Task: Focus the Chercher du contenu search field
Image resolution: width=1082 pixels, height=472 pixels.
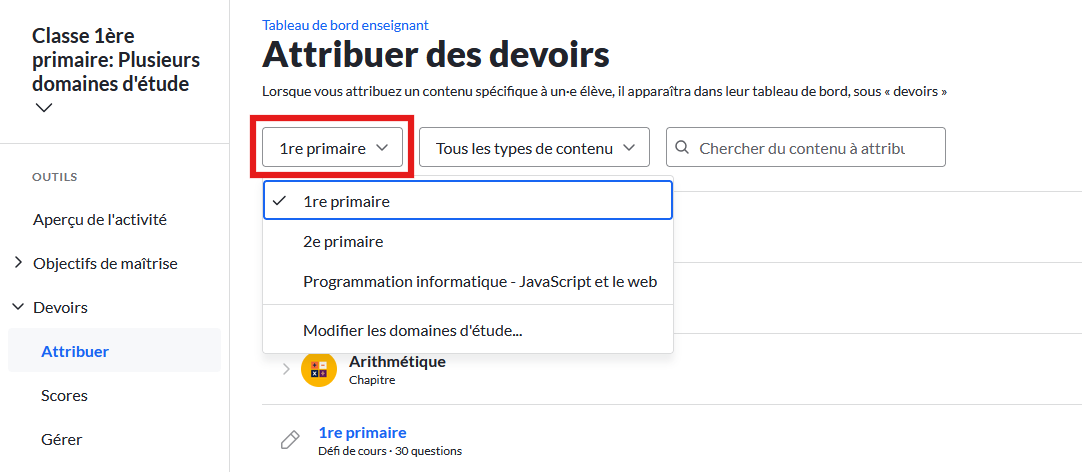Action: [x=805, y=147]
